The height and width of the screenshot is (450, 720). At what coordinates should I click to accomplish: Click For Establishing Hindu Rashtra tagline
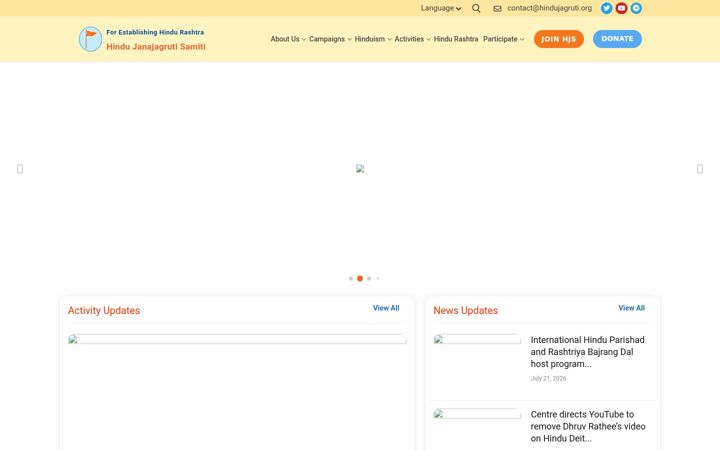click(x=155, y=32)
